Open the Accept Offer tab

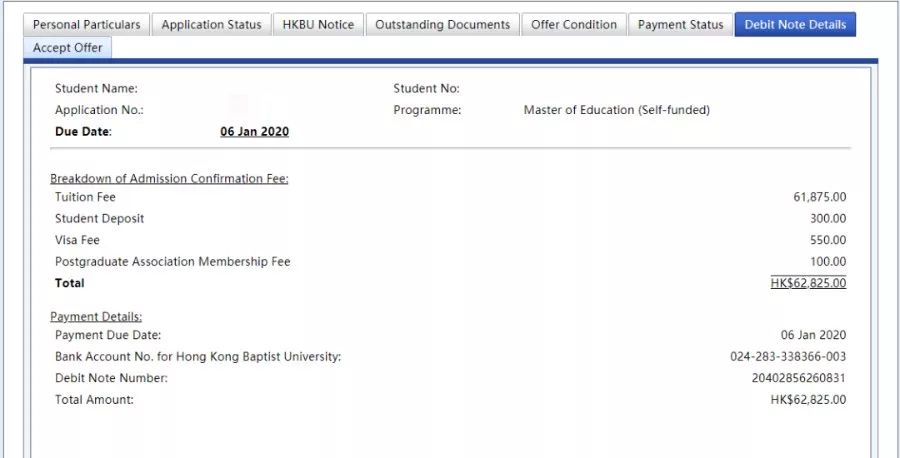68,47
